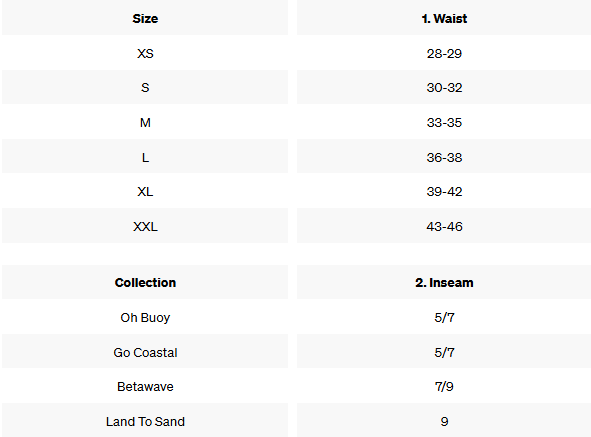Click the Size column header

[x=145, y=18]
